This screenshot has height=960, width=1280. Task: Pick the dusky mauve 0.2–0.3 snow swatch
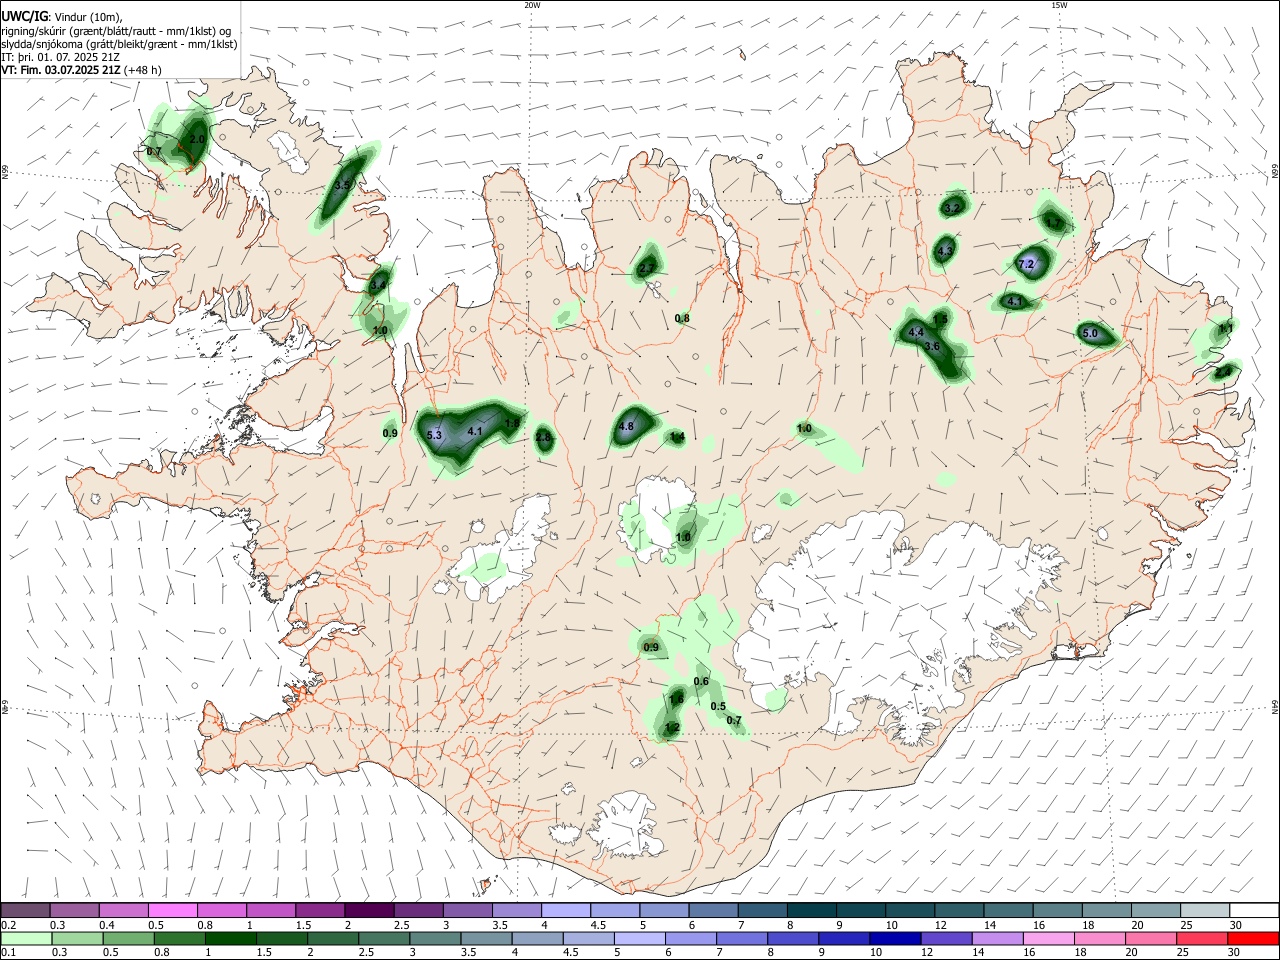(x=26, y=910)
